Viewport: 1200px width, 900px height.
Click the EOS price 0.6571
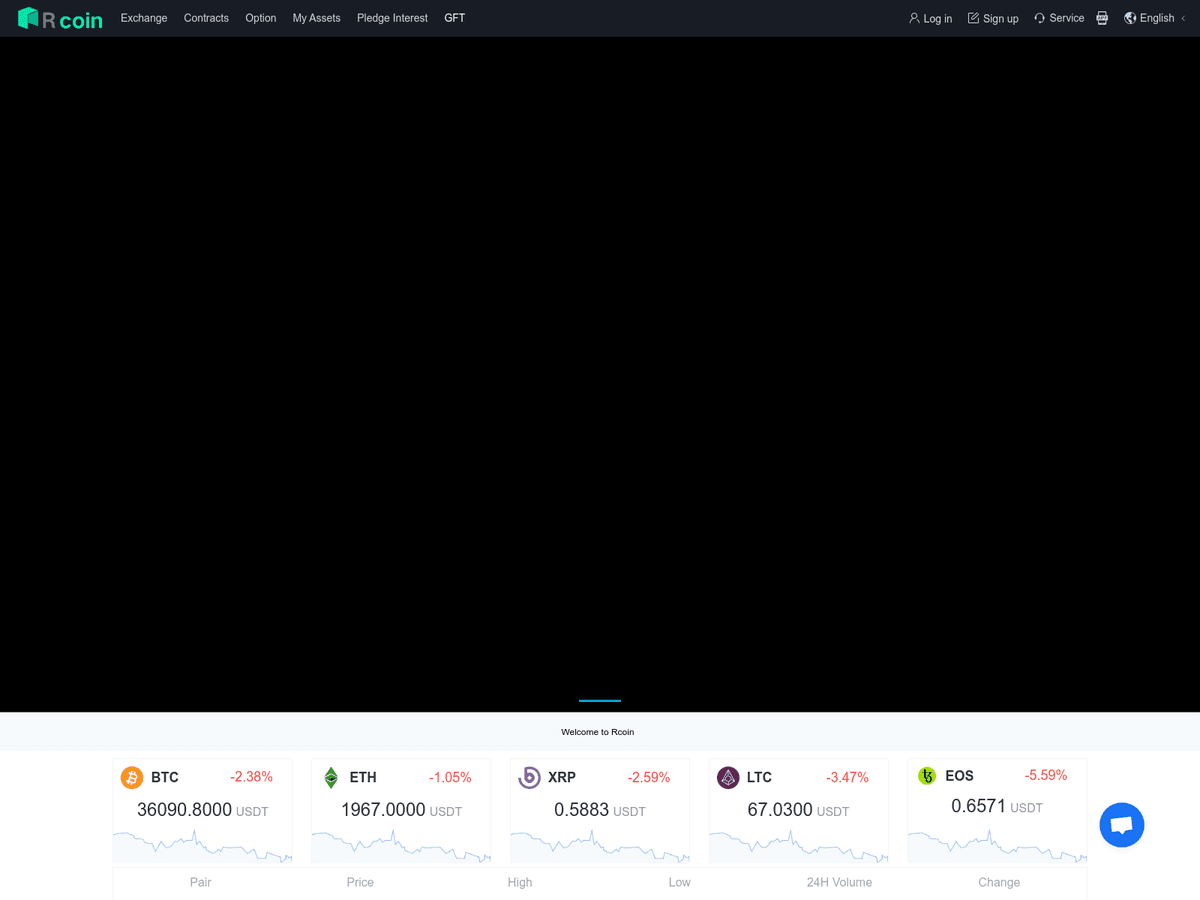[979, 806]
